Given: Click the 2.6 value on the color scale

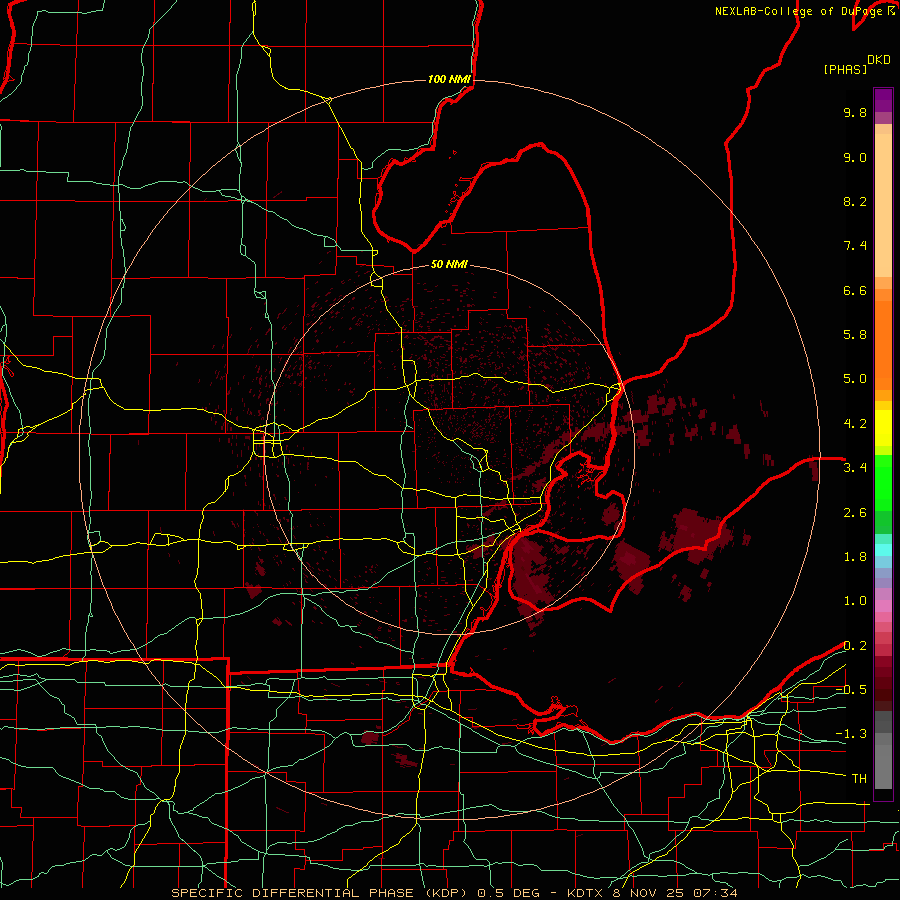Looking at the screenshot, I should [855, 513].
